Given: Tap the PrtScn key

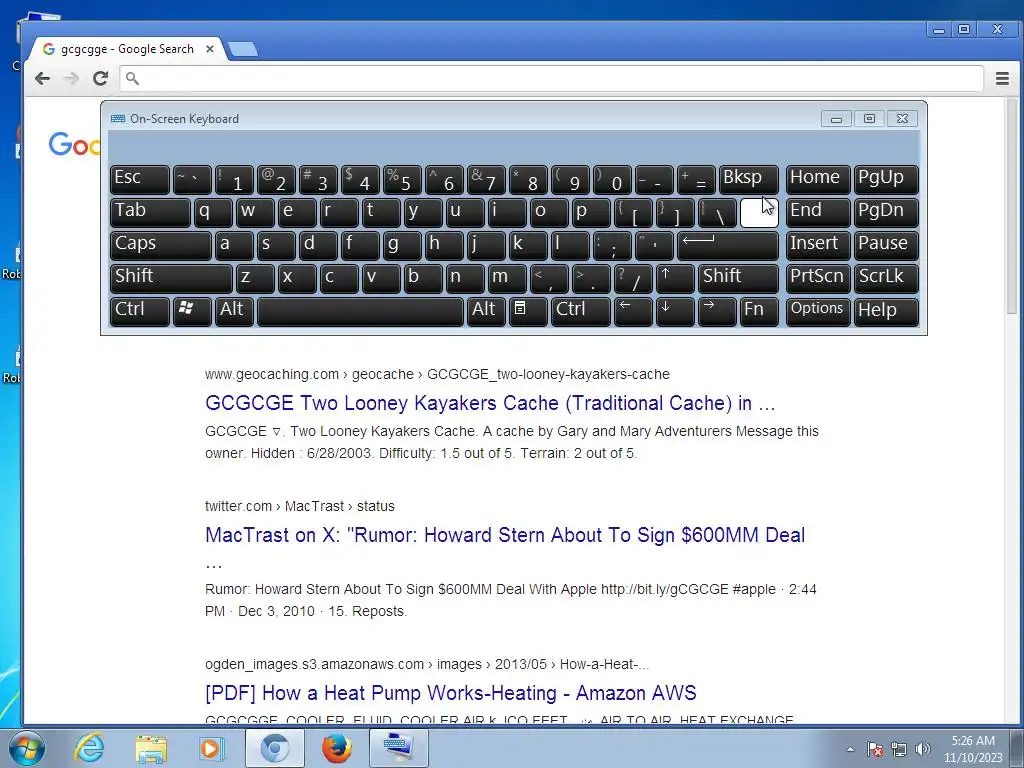Looking at the screenshot, I should coord(818,278).
